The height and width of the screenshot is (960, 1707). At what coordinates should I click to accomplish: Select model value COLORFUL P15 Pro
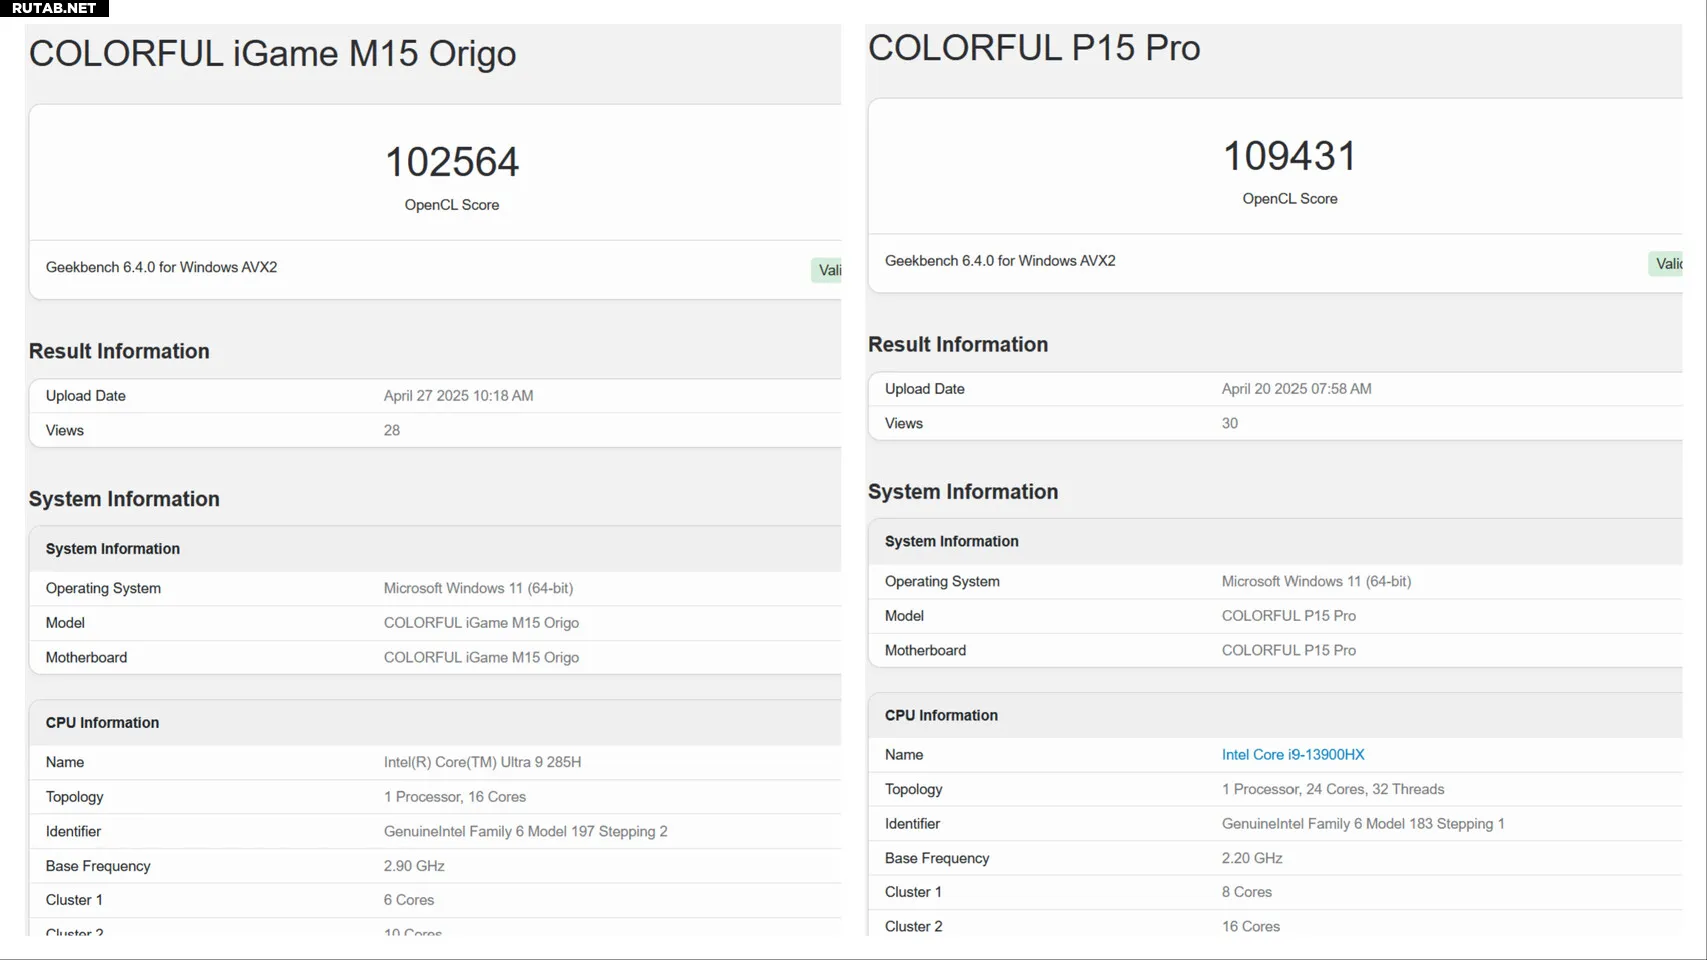(x=1289, y=616)
